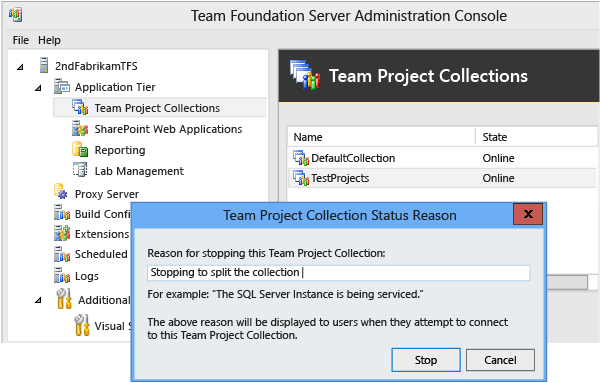Click the Proxy Server gear icon
The height and width of the screenshot is (383, 600).
[x=61, y=191]
